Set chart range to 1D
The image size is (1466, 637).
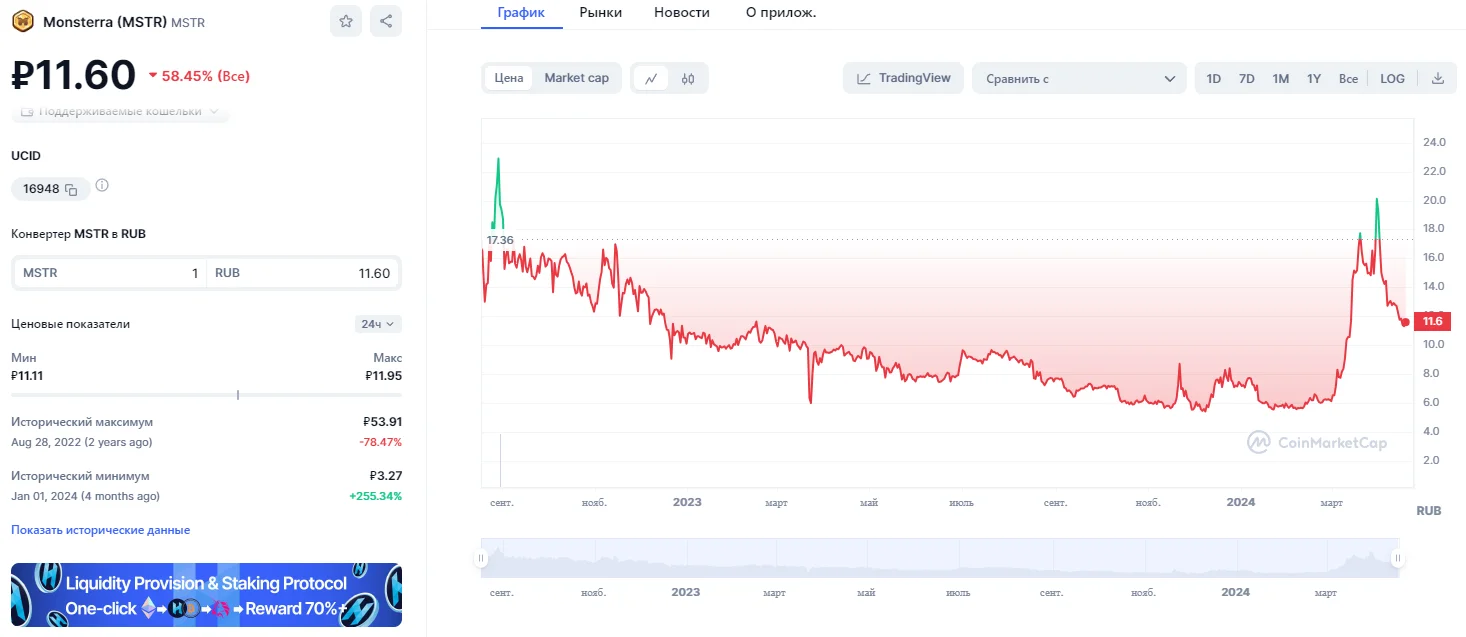pos(1213,78)
